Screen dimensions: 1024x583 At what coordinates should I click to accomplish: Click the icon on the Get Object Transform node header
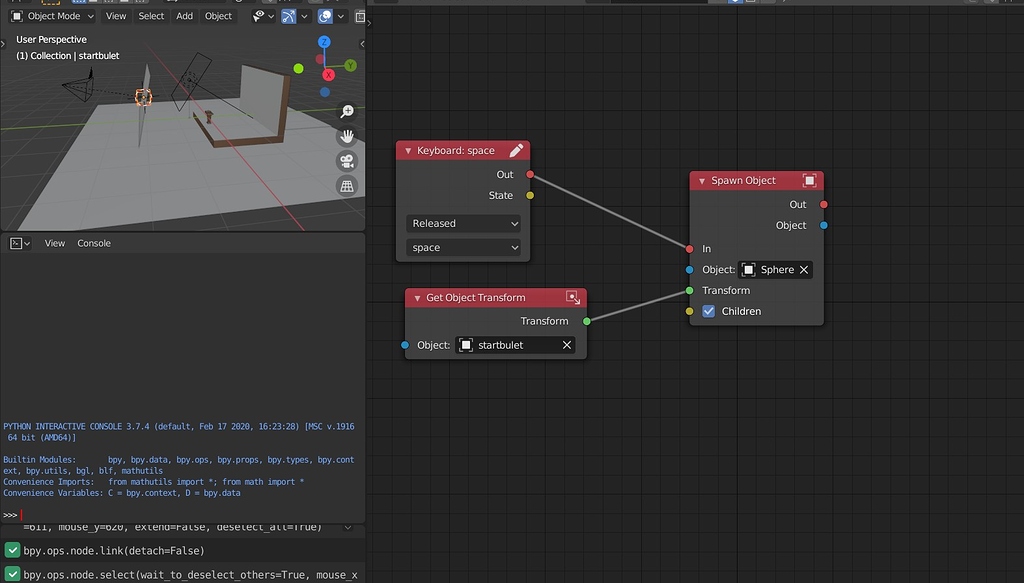click(572, 297)
